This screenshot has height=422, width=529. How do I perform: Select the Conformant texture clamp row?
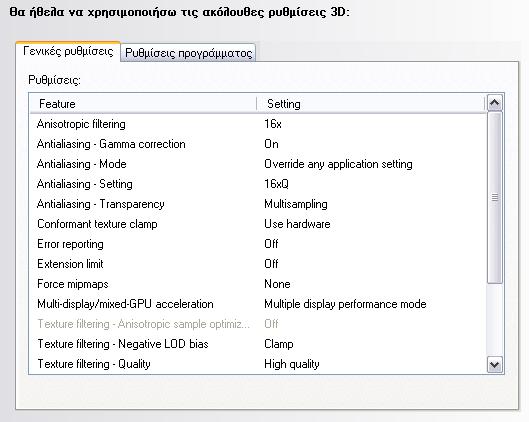(x=258, y=224)
